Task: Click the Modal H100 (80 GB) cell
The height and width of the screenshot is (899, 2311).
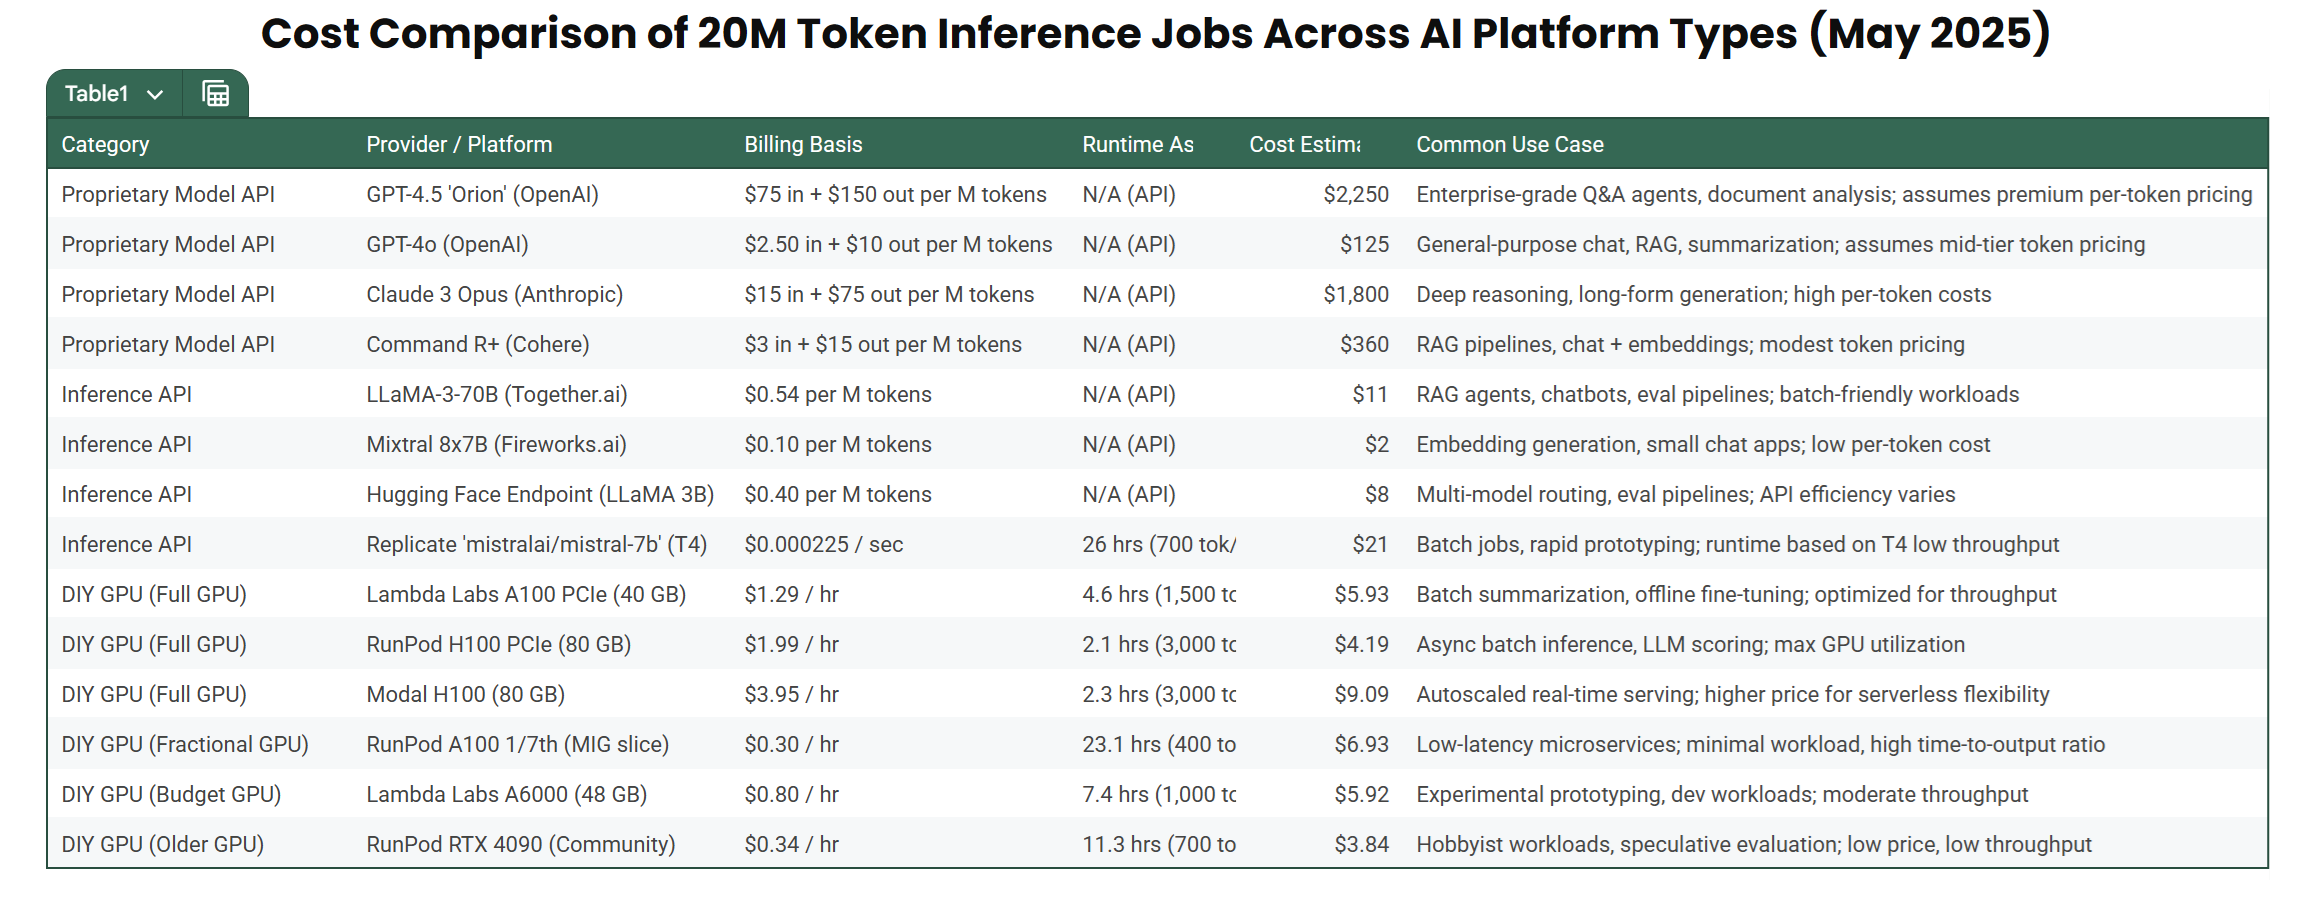Action: pyautogui.click(x=465, y=694)
